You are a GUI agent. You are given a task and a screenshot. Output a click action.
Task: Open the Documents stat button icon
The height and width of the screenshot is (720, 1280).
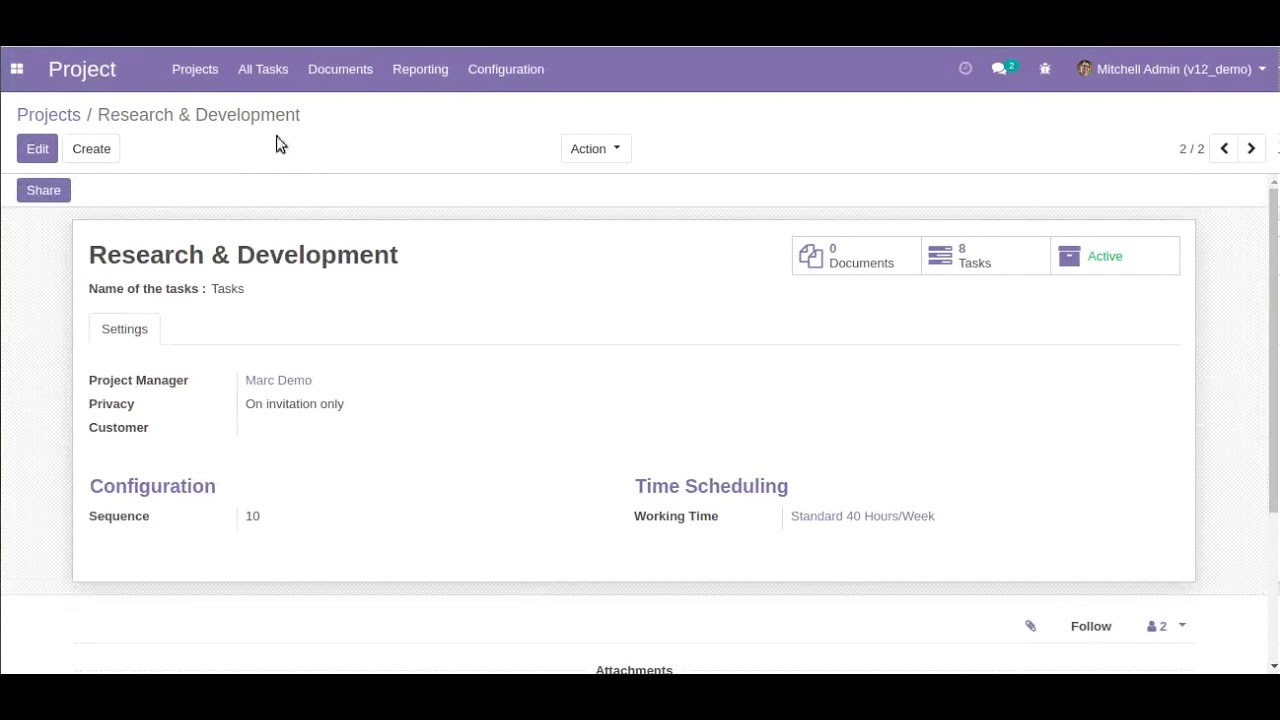coord(811,256)
